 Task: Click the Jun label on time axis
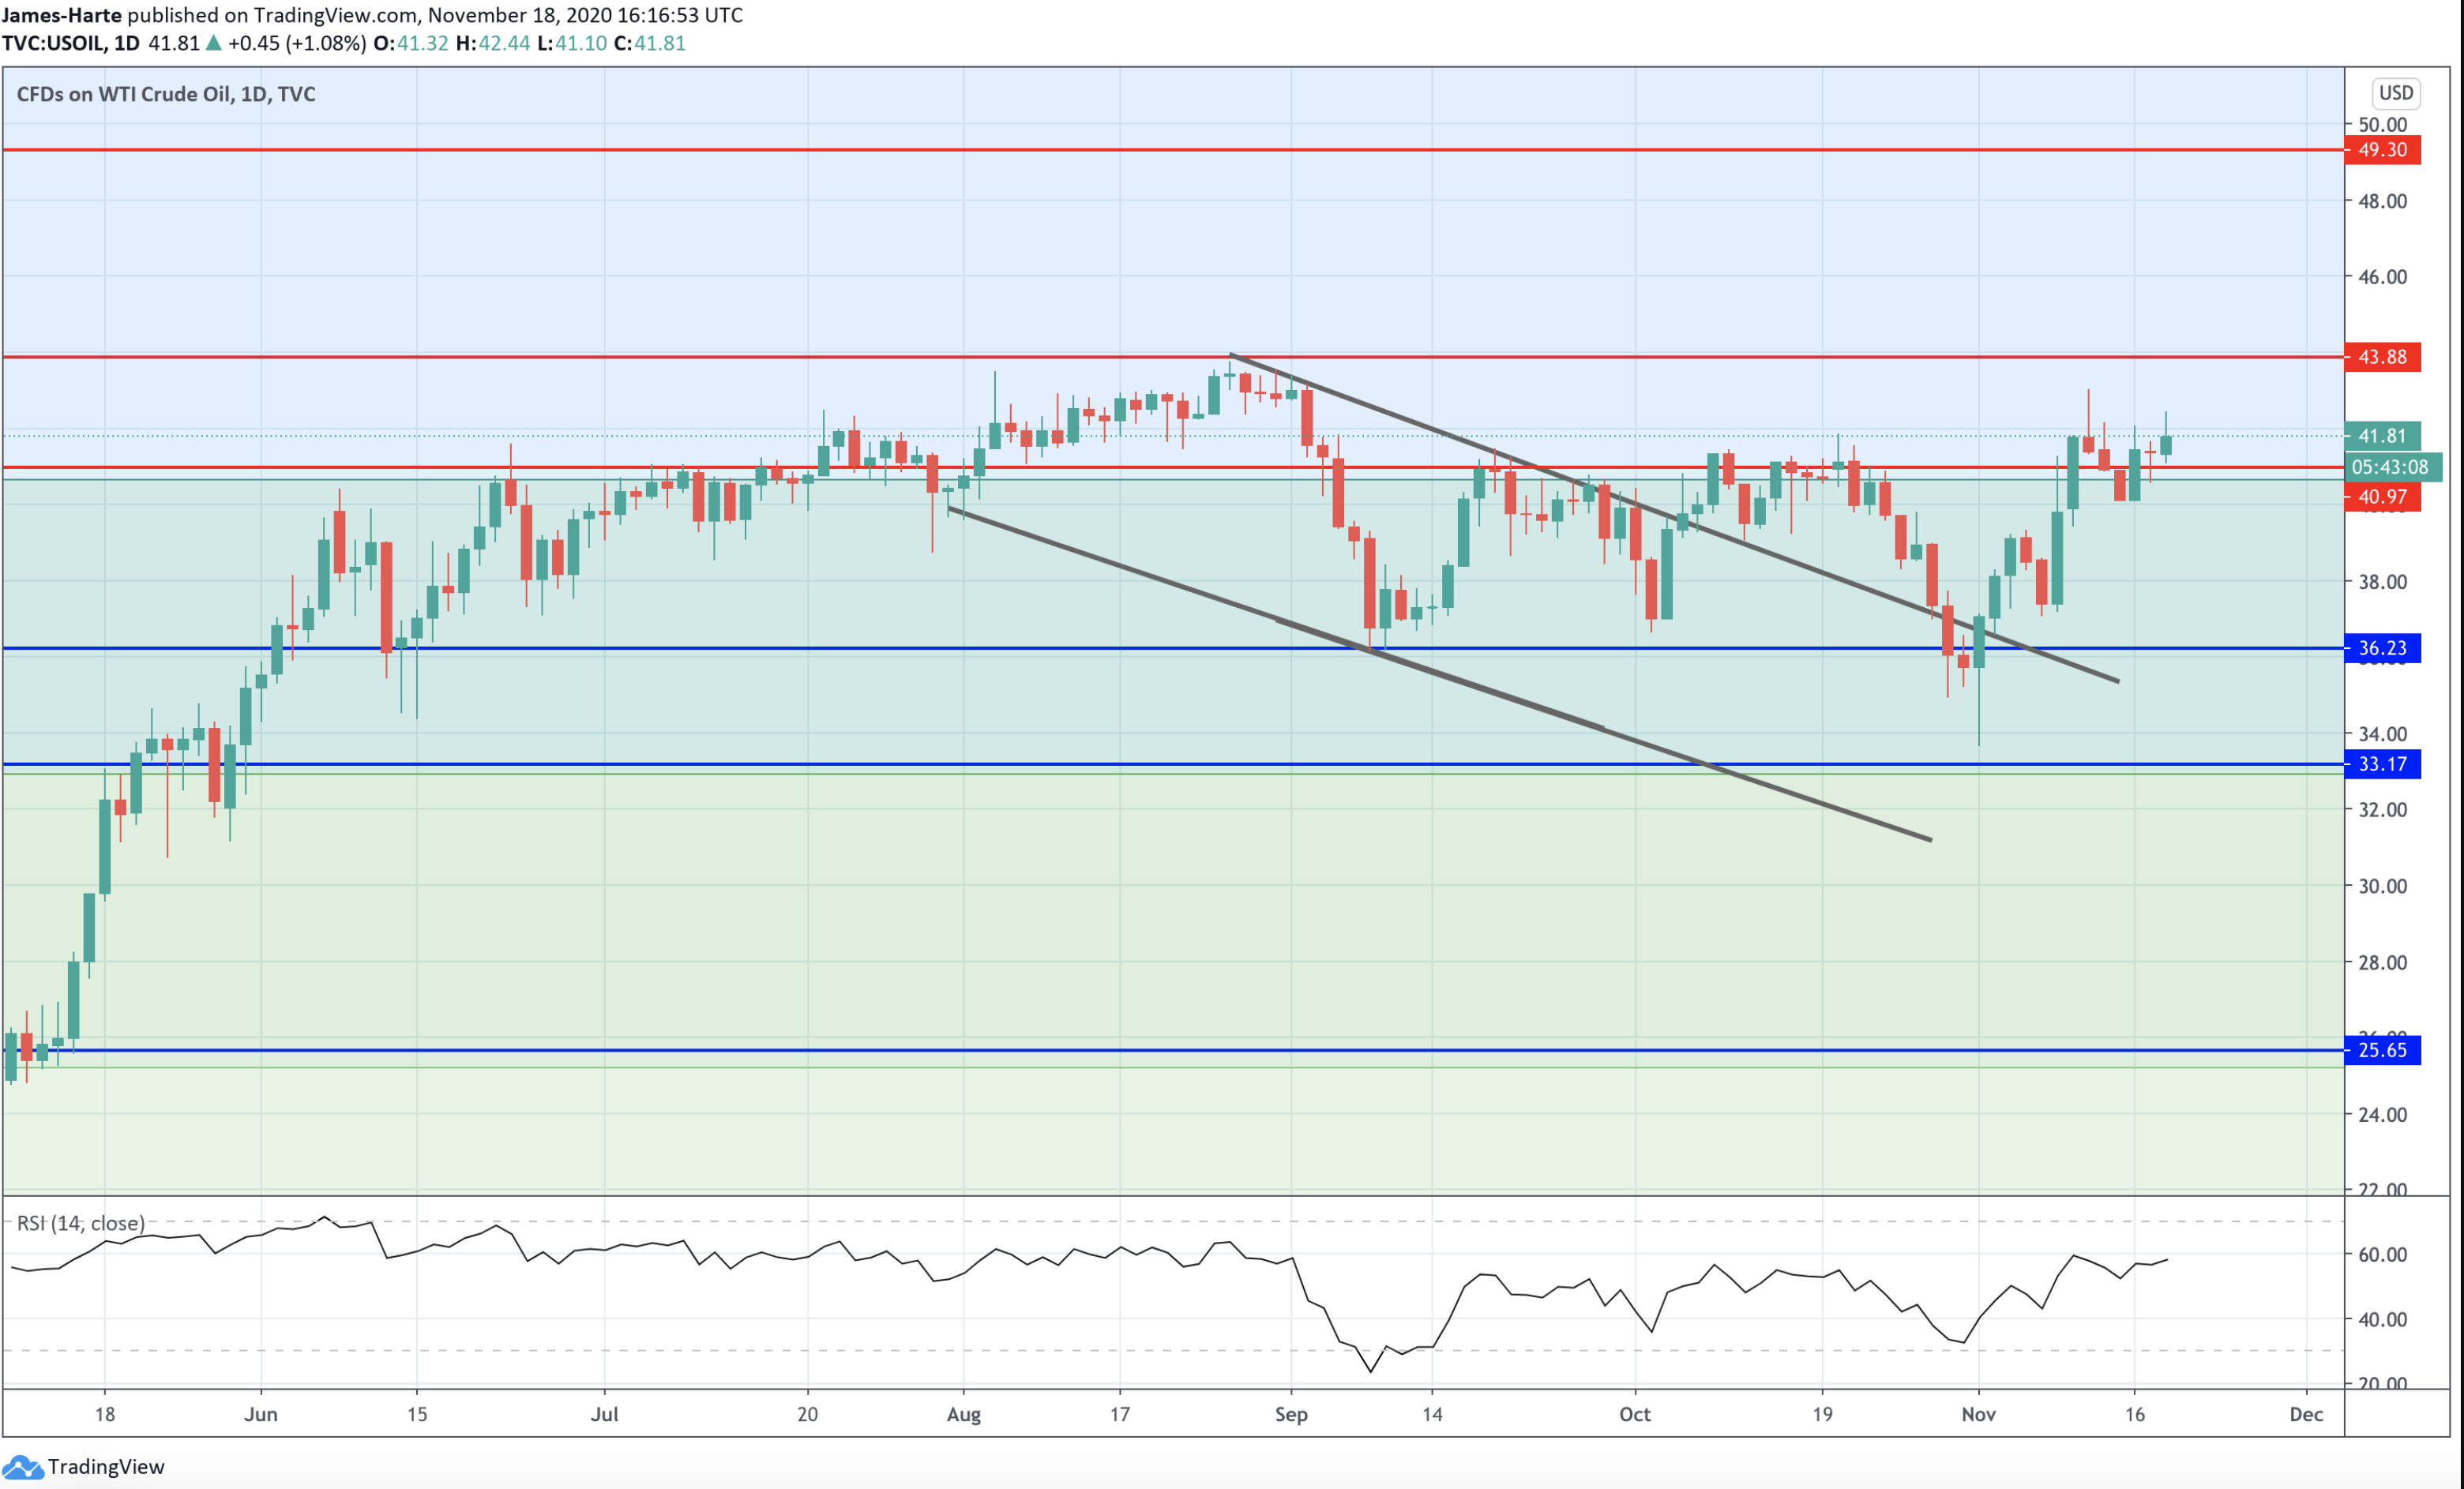261,1414
